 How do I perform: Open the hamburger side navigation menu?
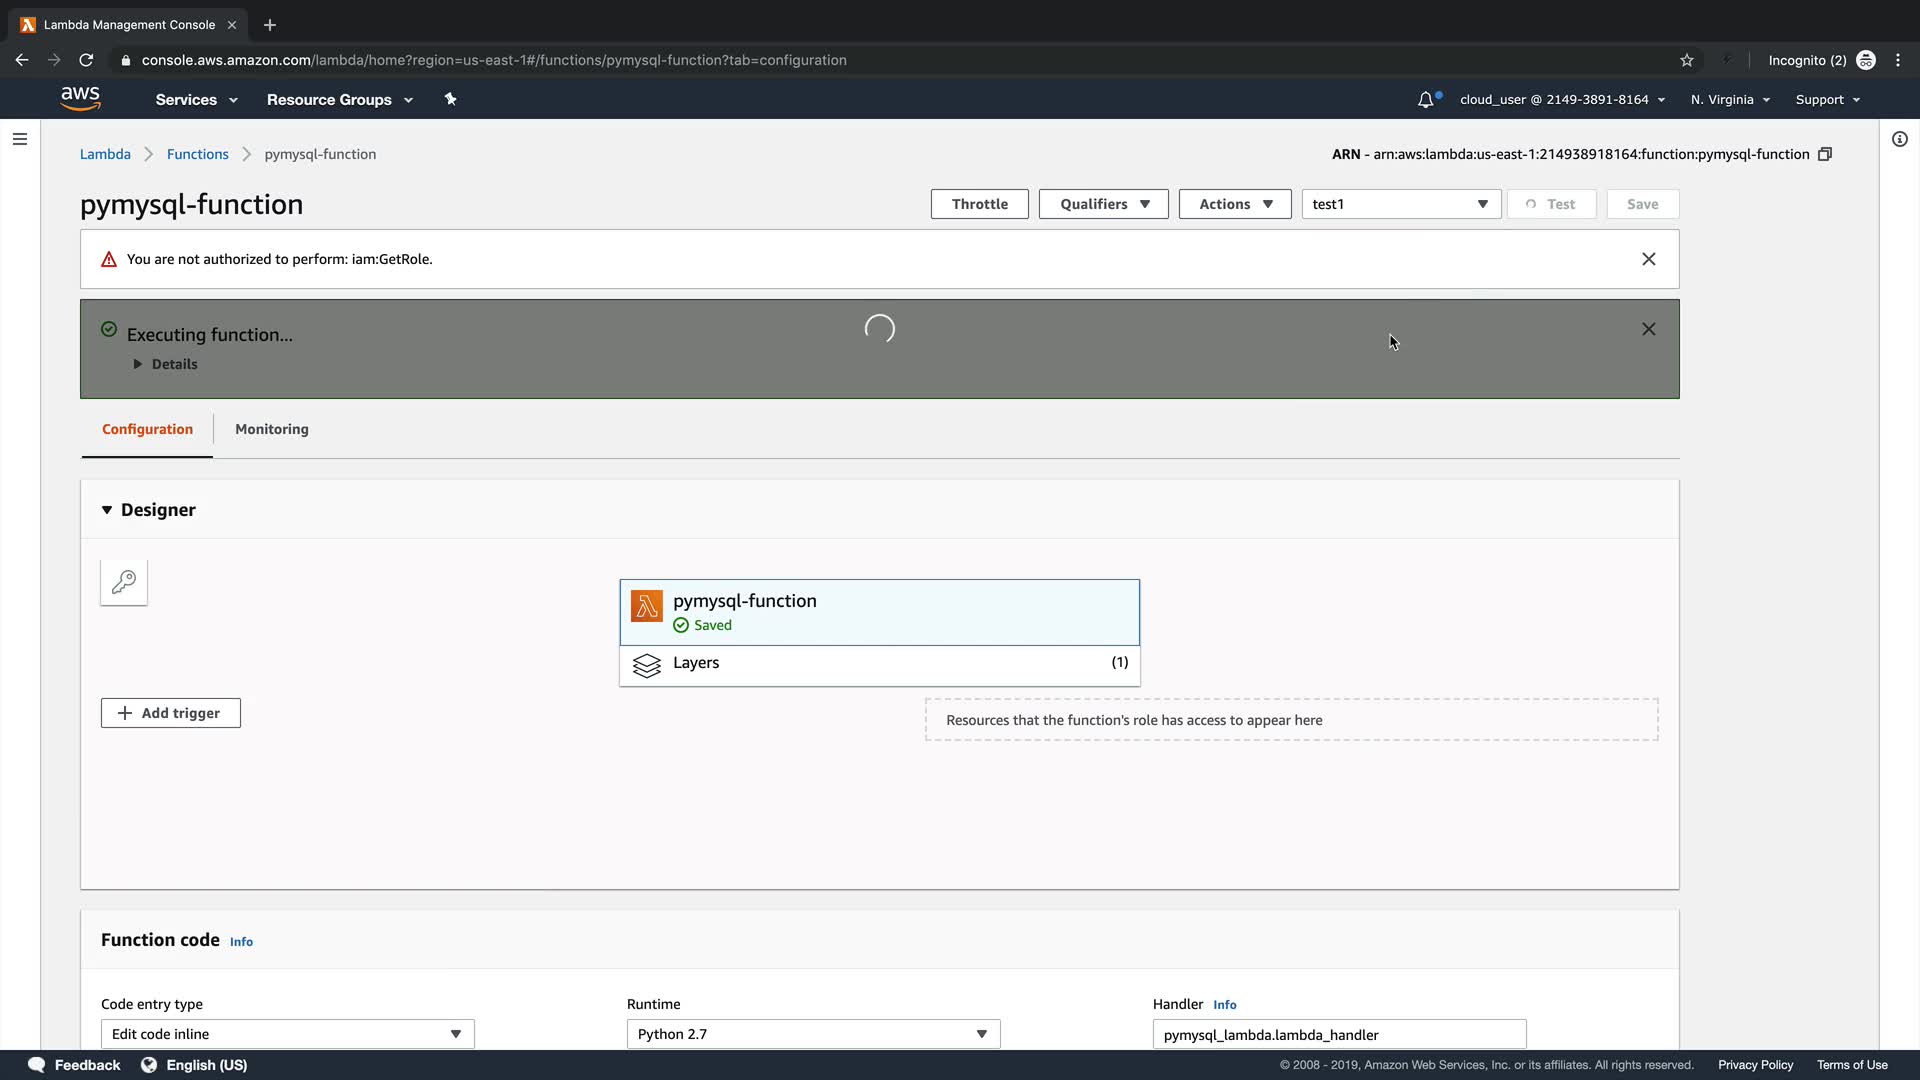coord(19,139)
